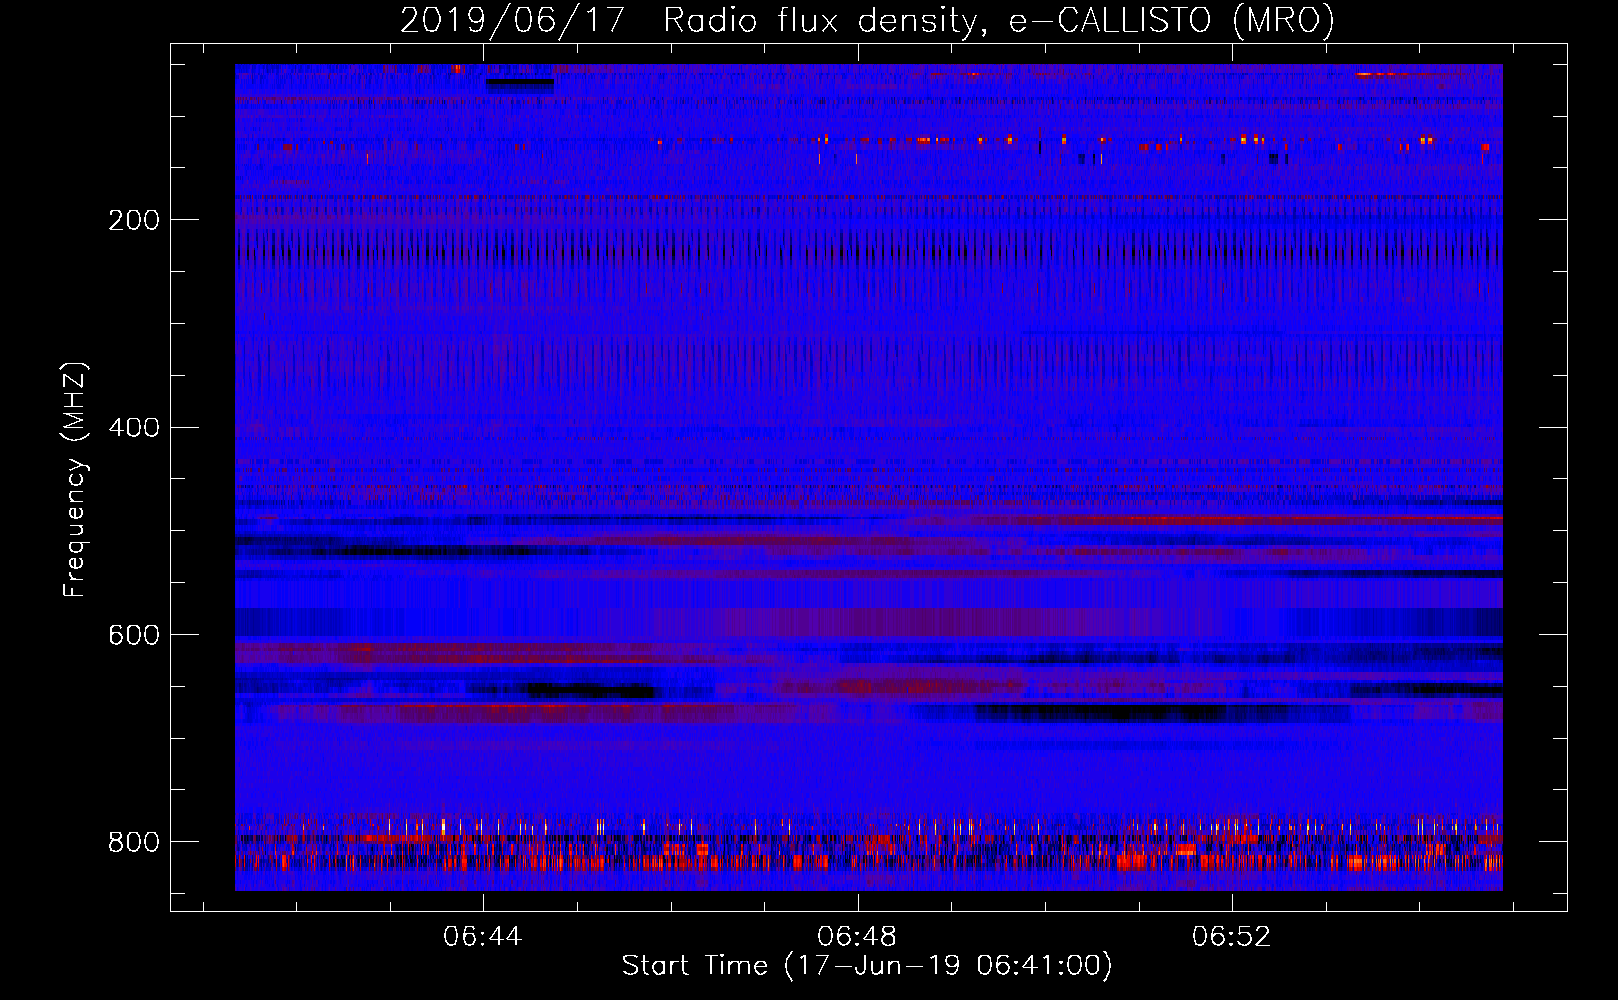Click the "Frequency (MHZ)" axis label
Screen dimensions: 1618x1000
(74, 479)
